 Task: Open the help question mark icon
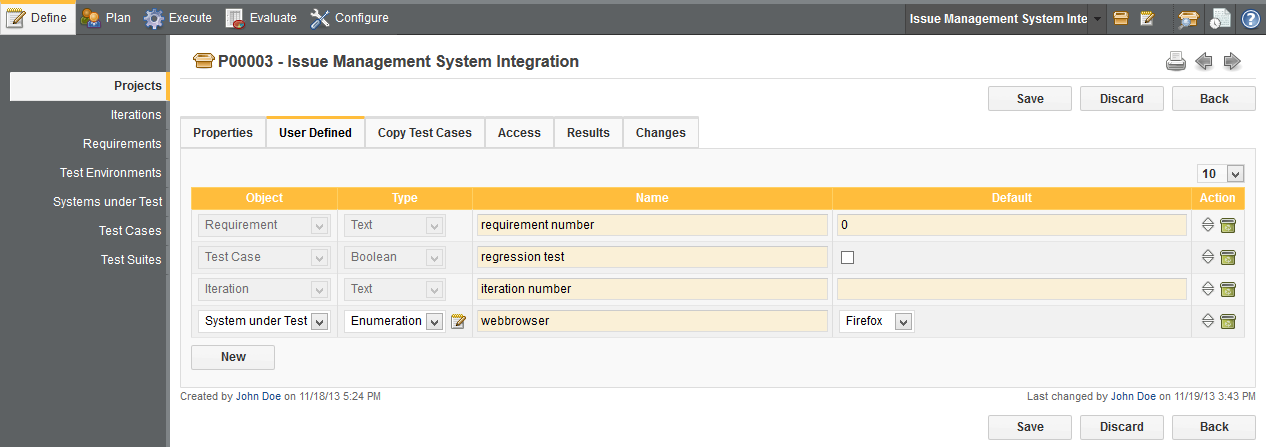pos(1251,19)
